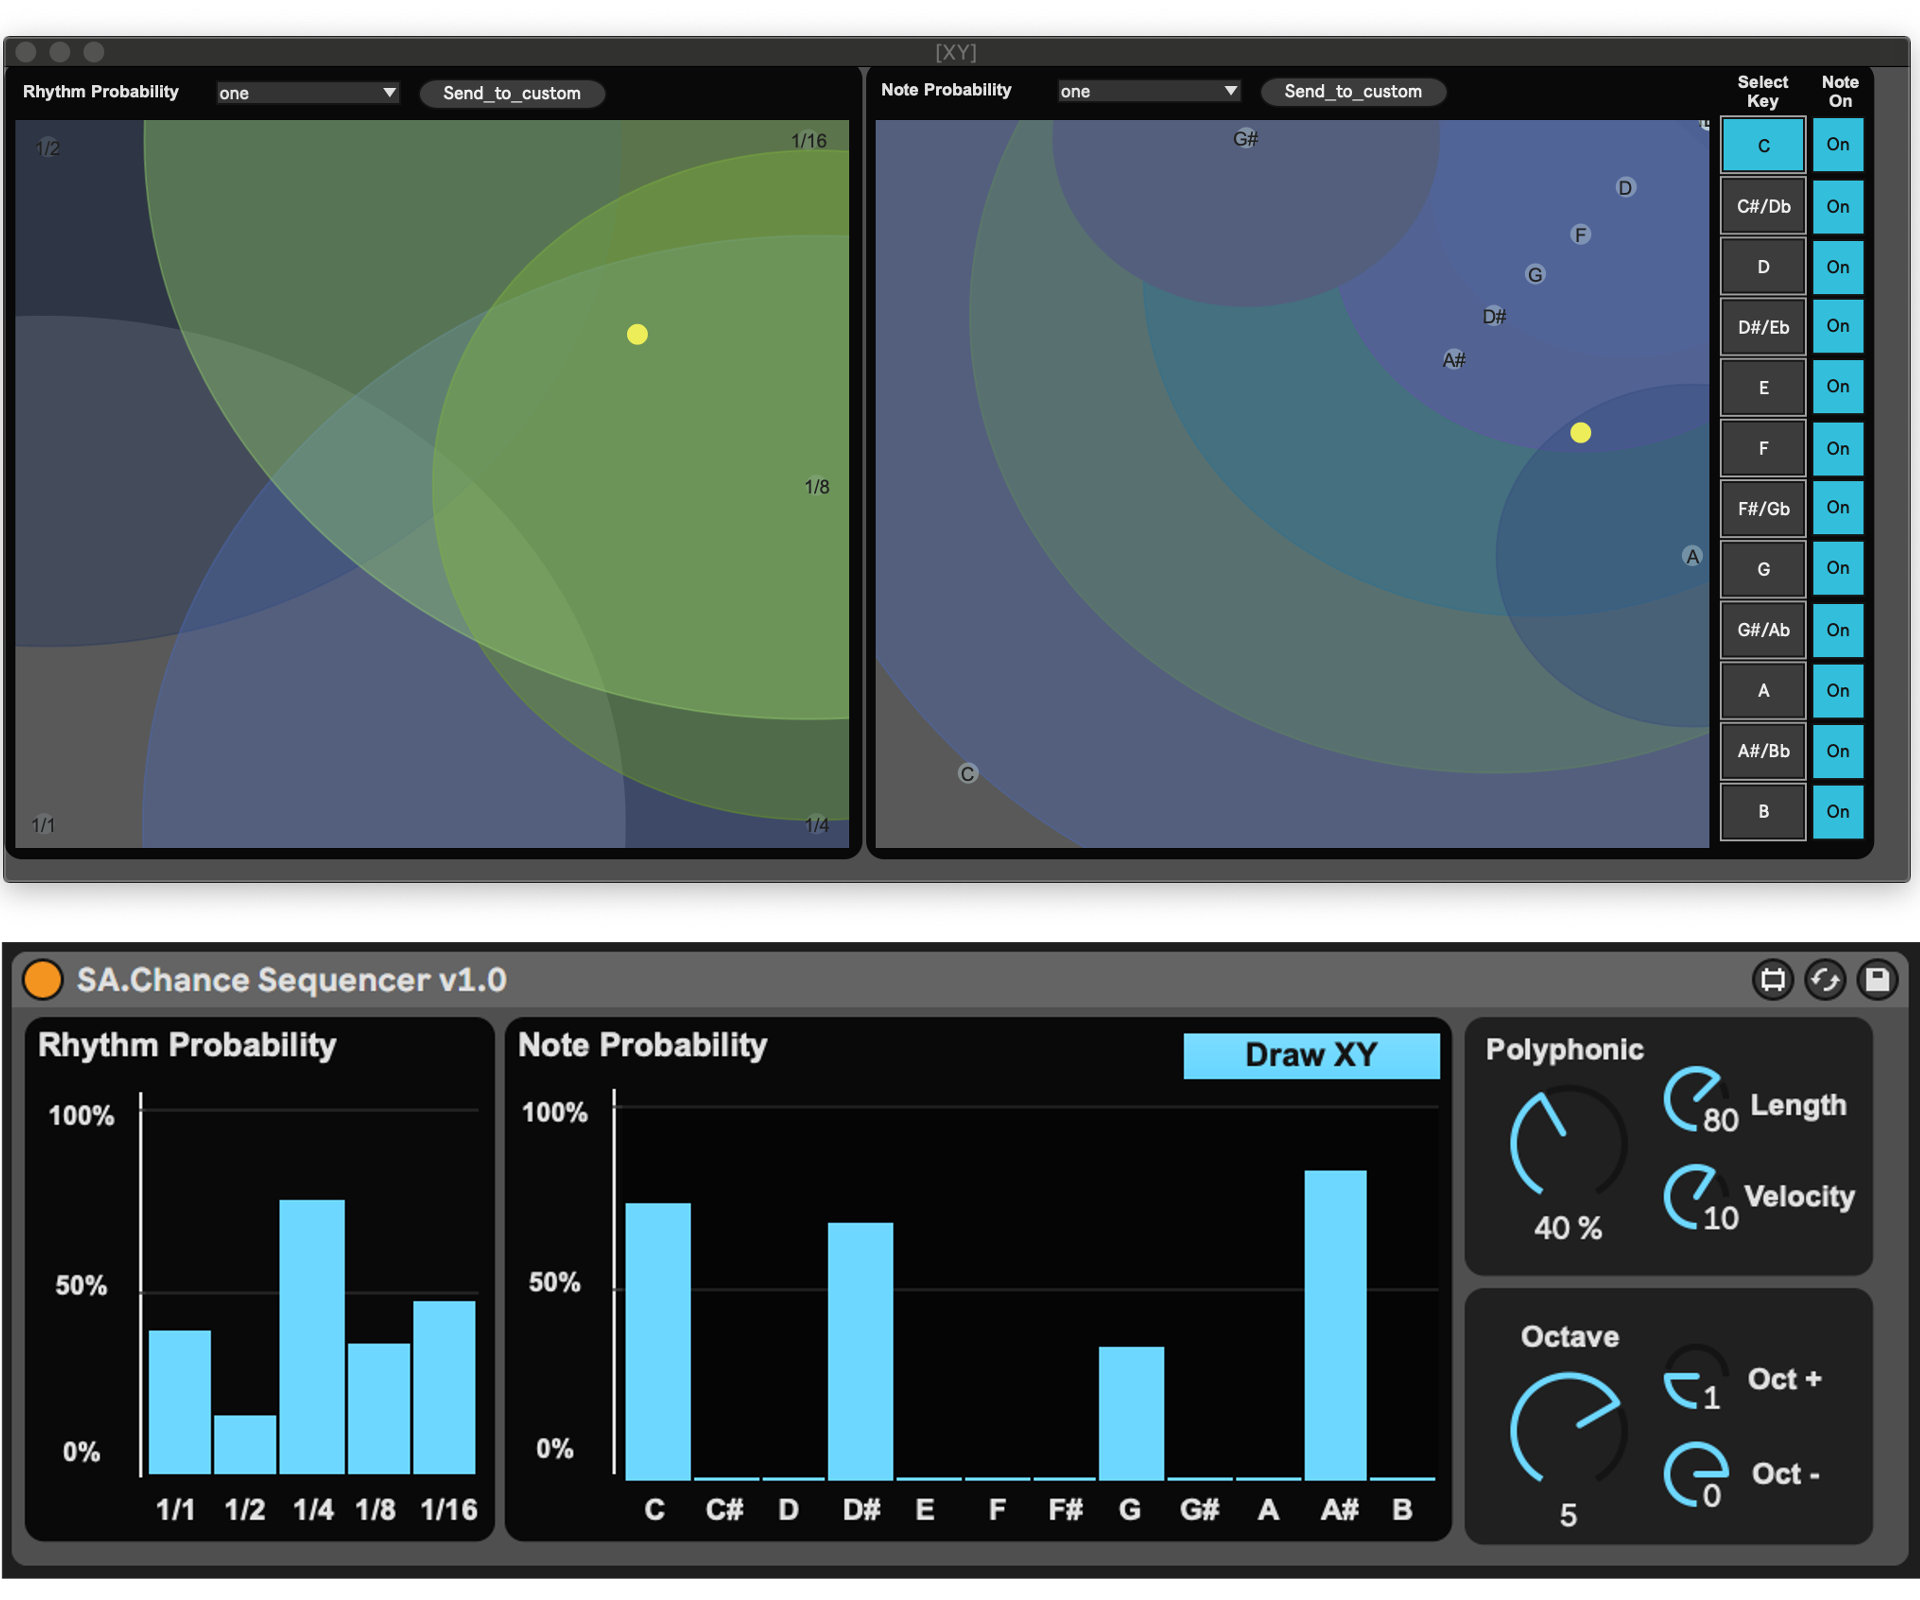Click the show/hide device window icon
This screenshot has height=1600, width=1920.
point(1773,979)
